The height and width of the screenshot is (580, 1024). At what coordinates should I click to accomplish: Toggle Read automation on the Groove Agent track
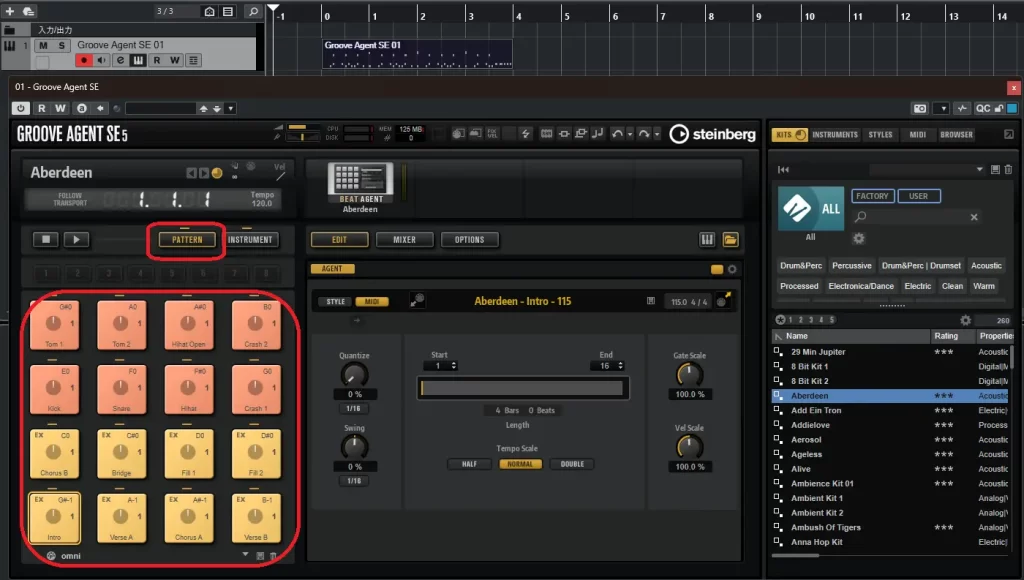coord(156,60)
